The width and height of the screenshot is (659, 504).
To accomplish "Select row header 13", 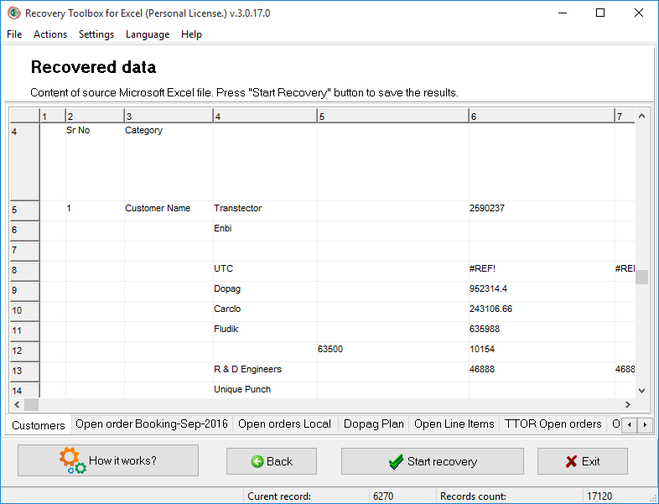I will (x=24, y=372).
